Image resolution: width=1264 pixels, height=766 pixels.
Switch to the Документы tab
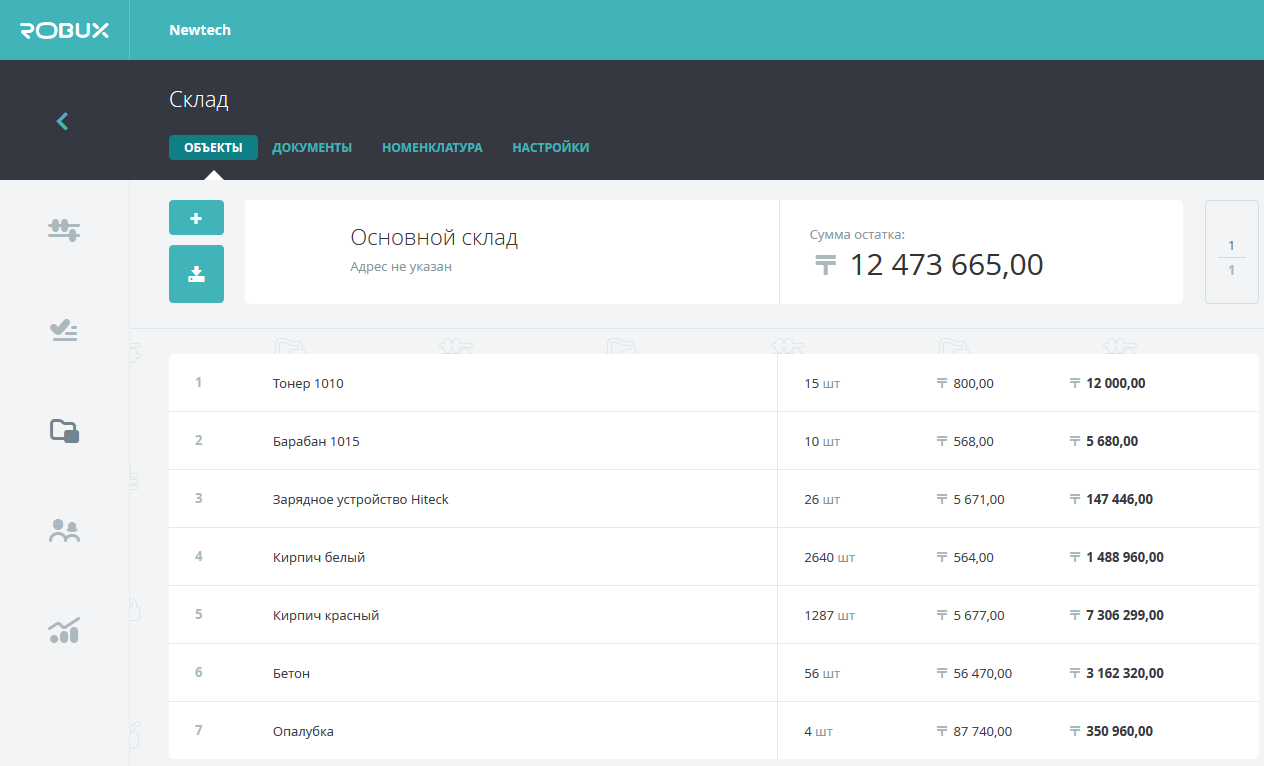tap(312, 148)
